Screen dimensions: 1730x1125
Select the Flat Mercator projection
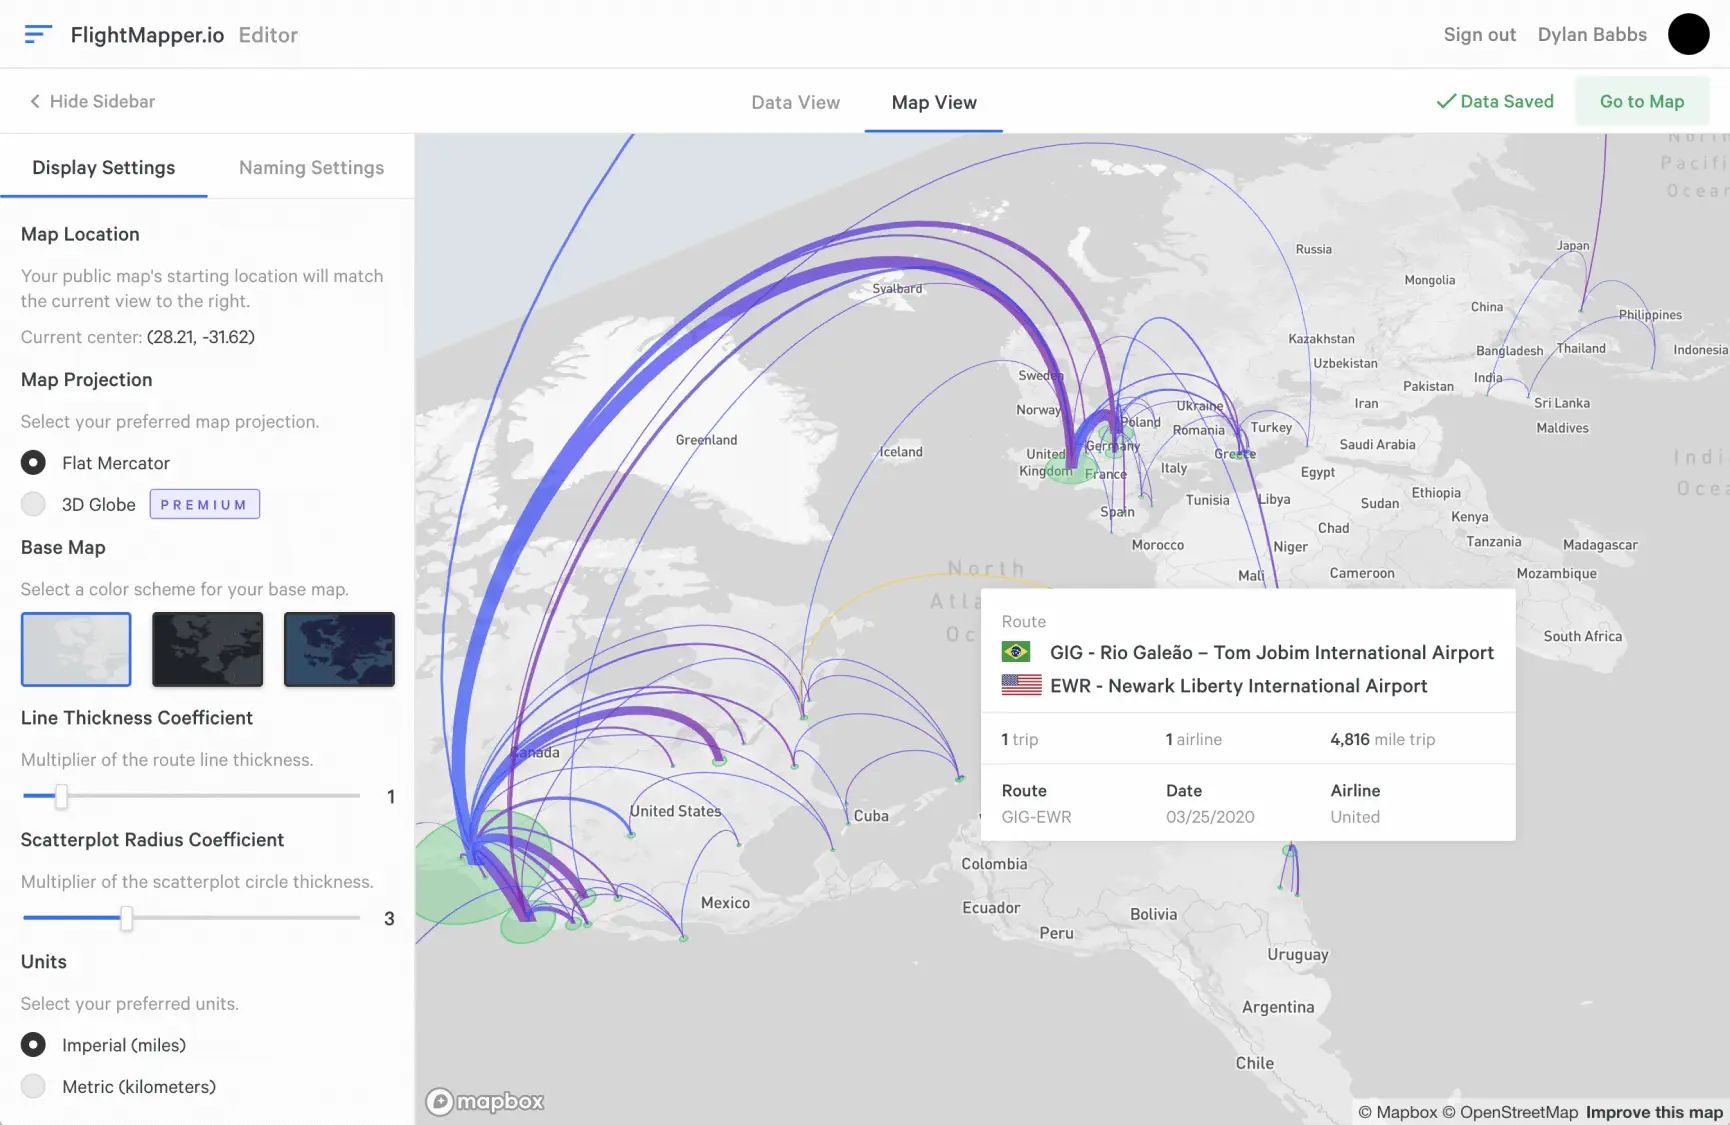[x=33, y=462]
